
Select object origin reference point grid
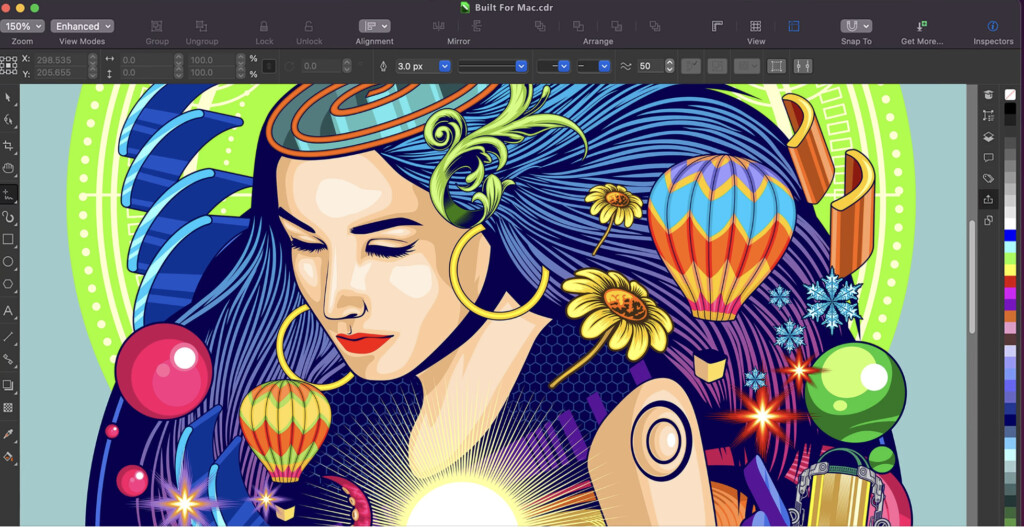[x=8, y=66]
